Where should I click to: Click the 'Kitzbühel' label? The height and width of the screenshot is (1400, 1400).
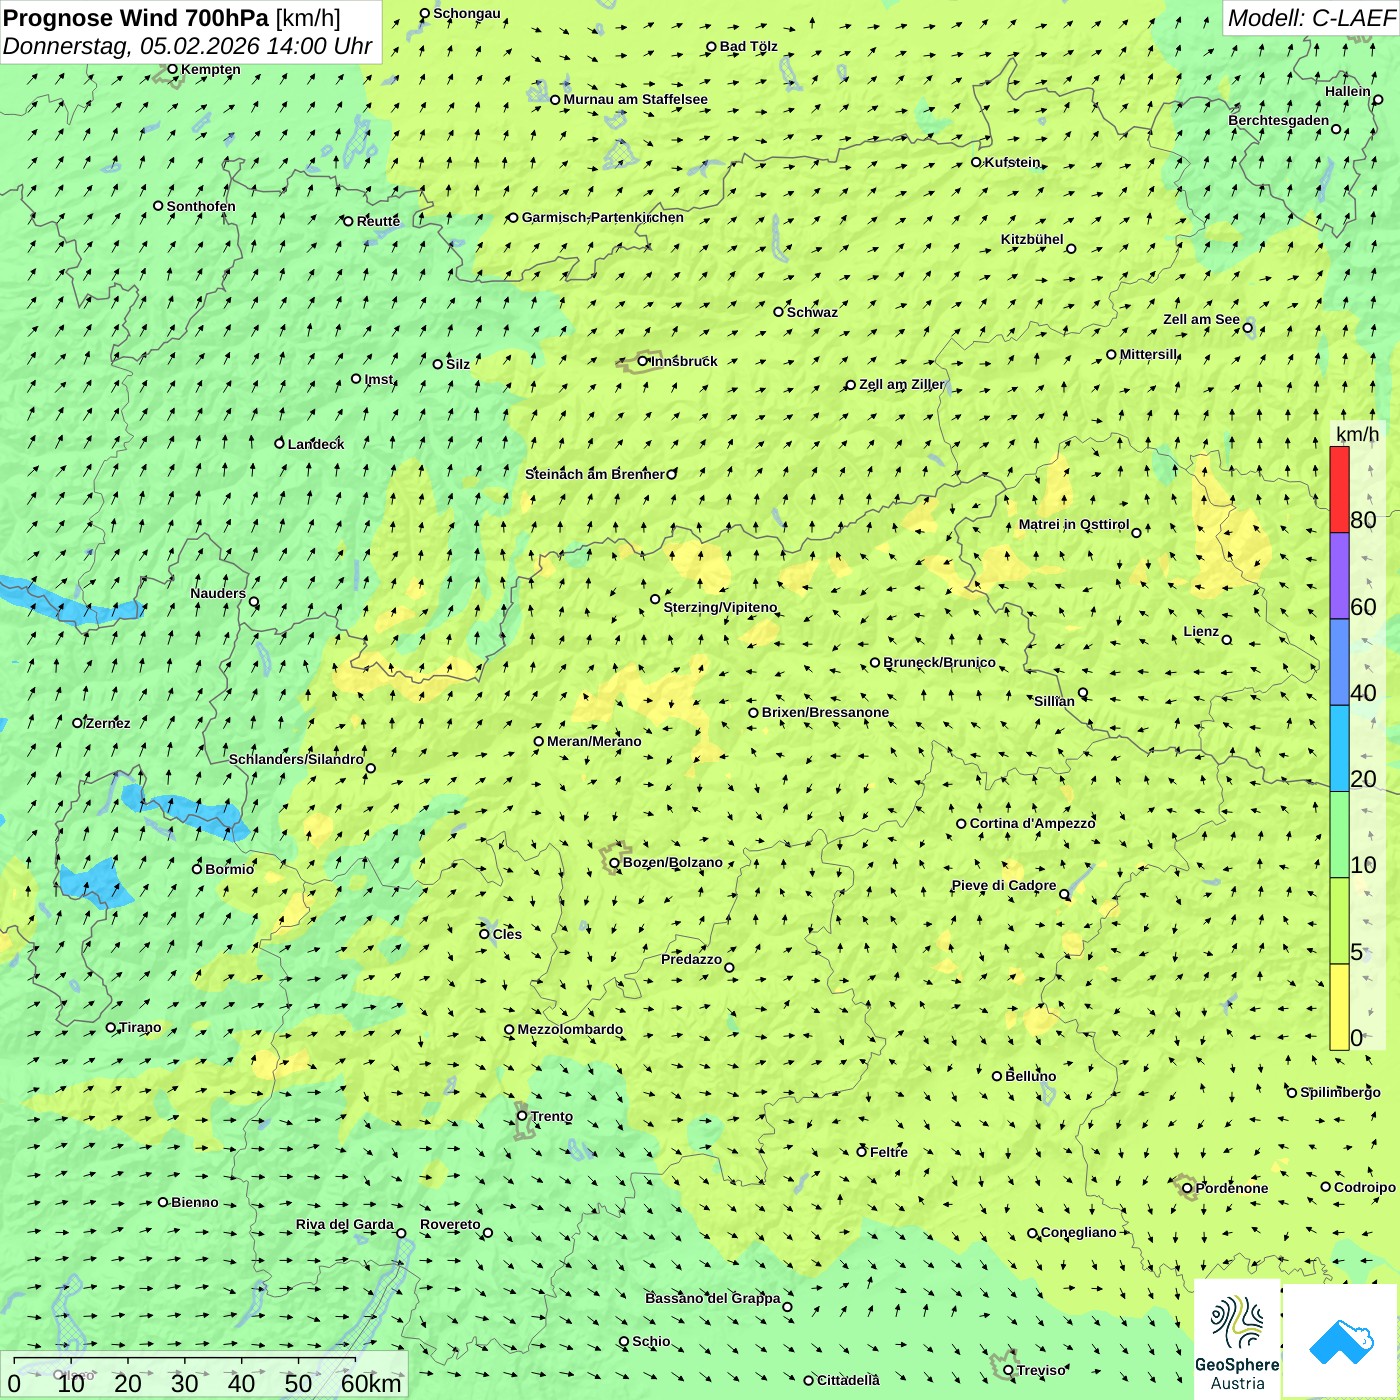click(x=1032, y=239)
